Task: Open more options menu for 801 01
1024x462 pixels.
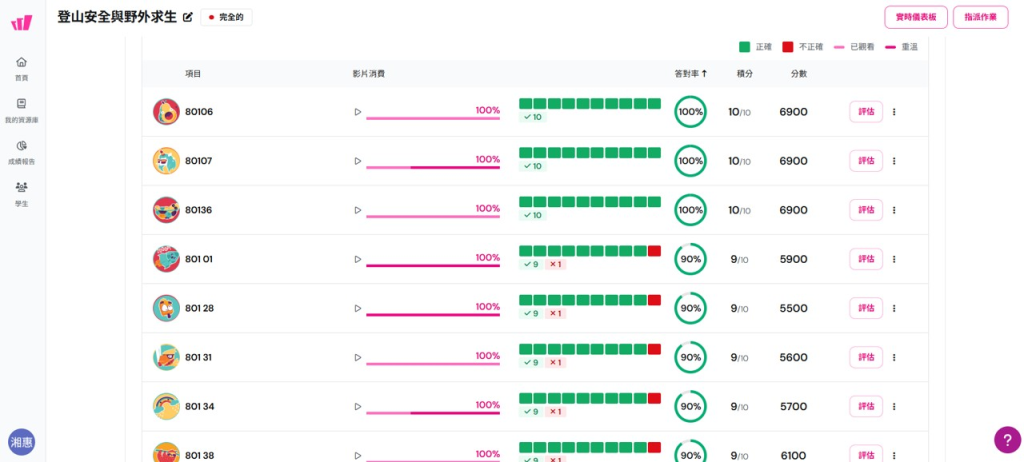Action: point(894,259)
